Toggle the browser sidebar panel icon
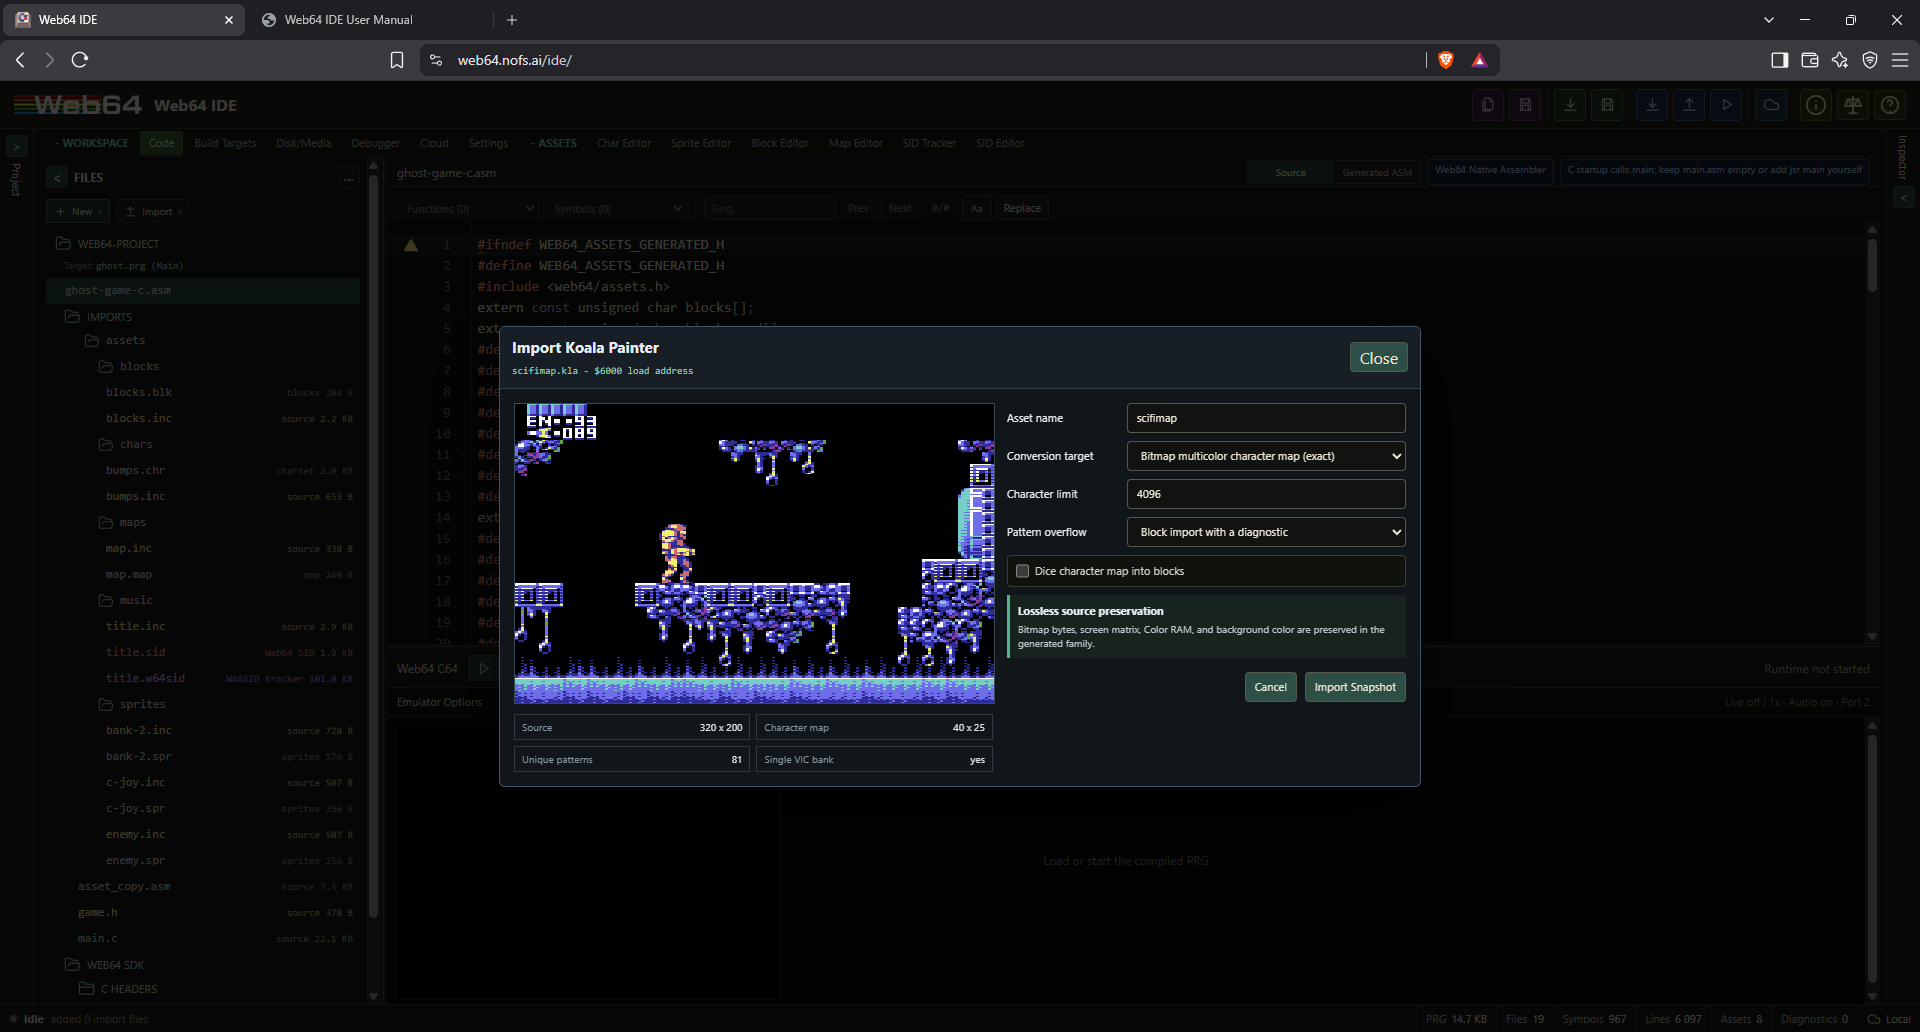The height and width of the screenshot is (1032, 1920). coord(1779,60)
